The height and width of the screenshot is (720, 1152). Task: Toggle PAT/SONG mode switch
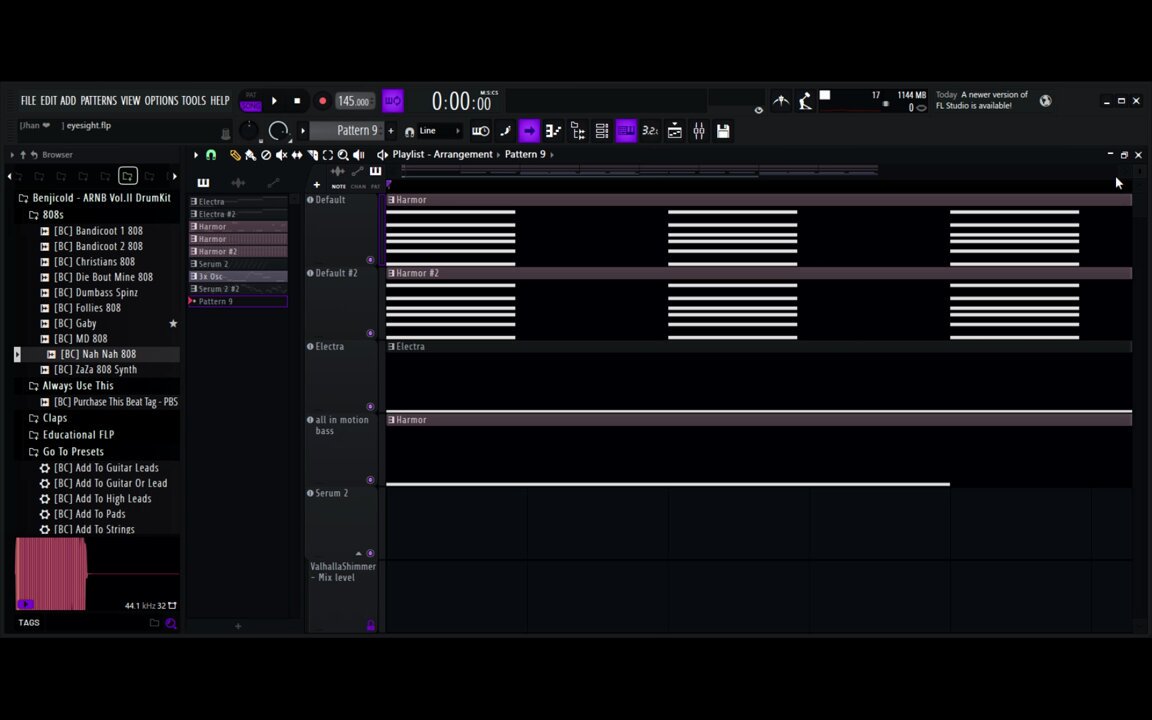(251, 101)
